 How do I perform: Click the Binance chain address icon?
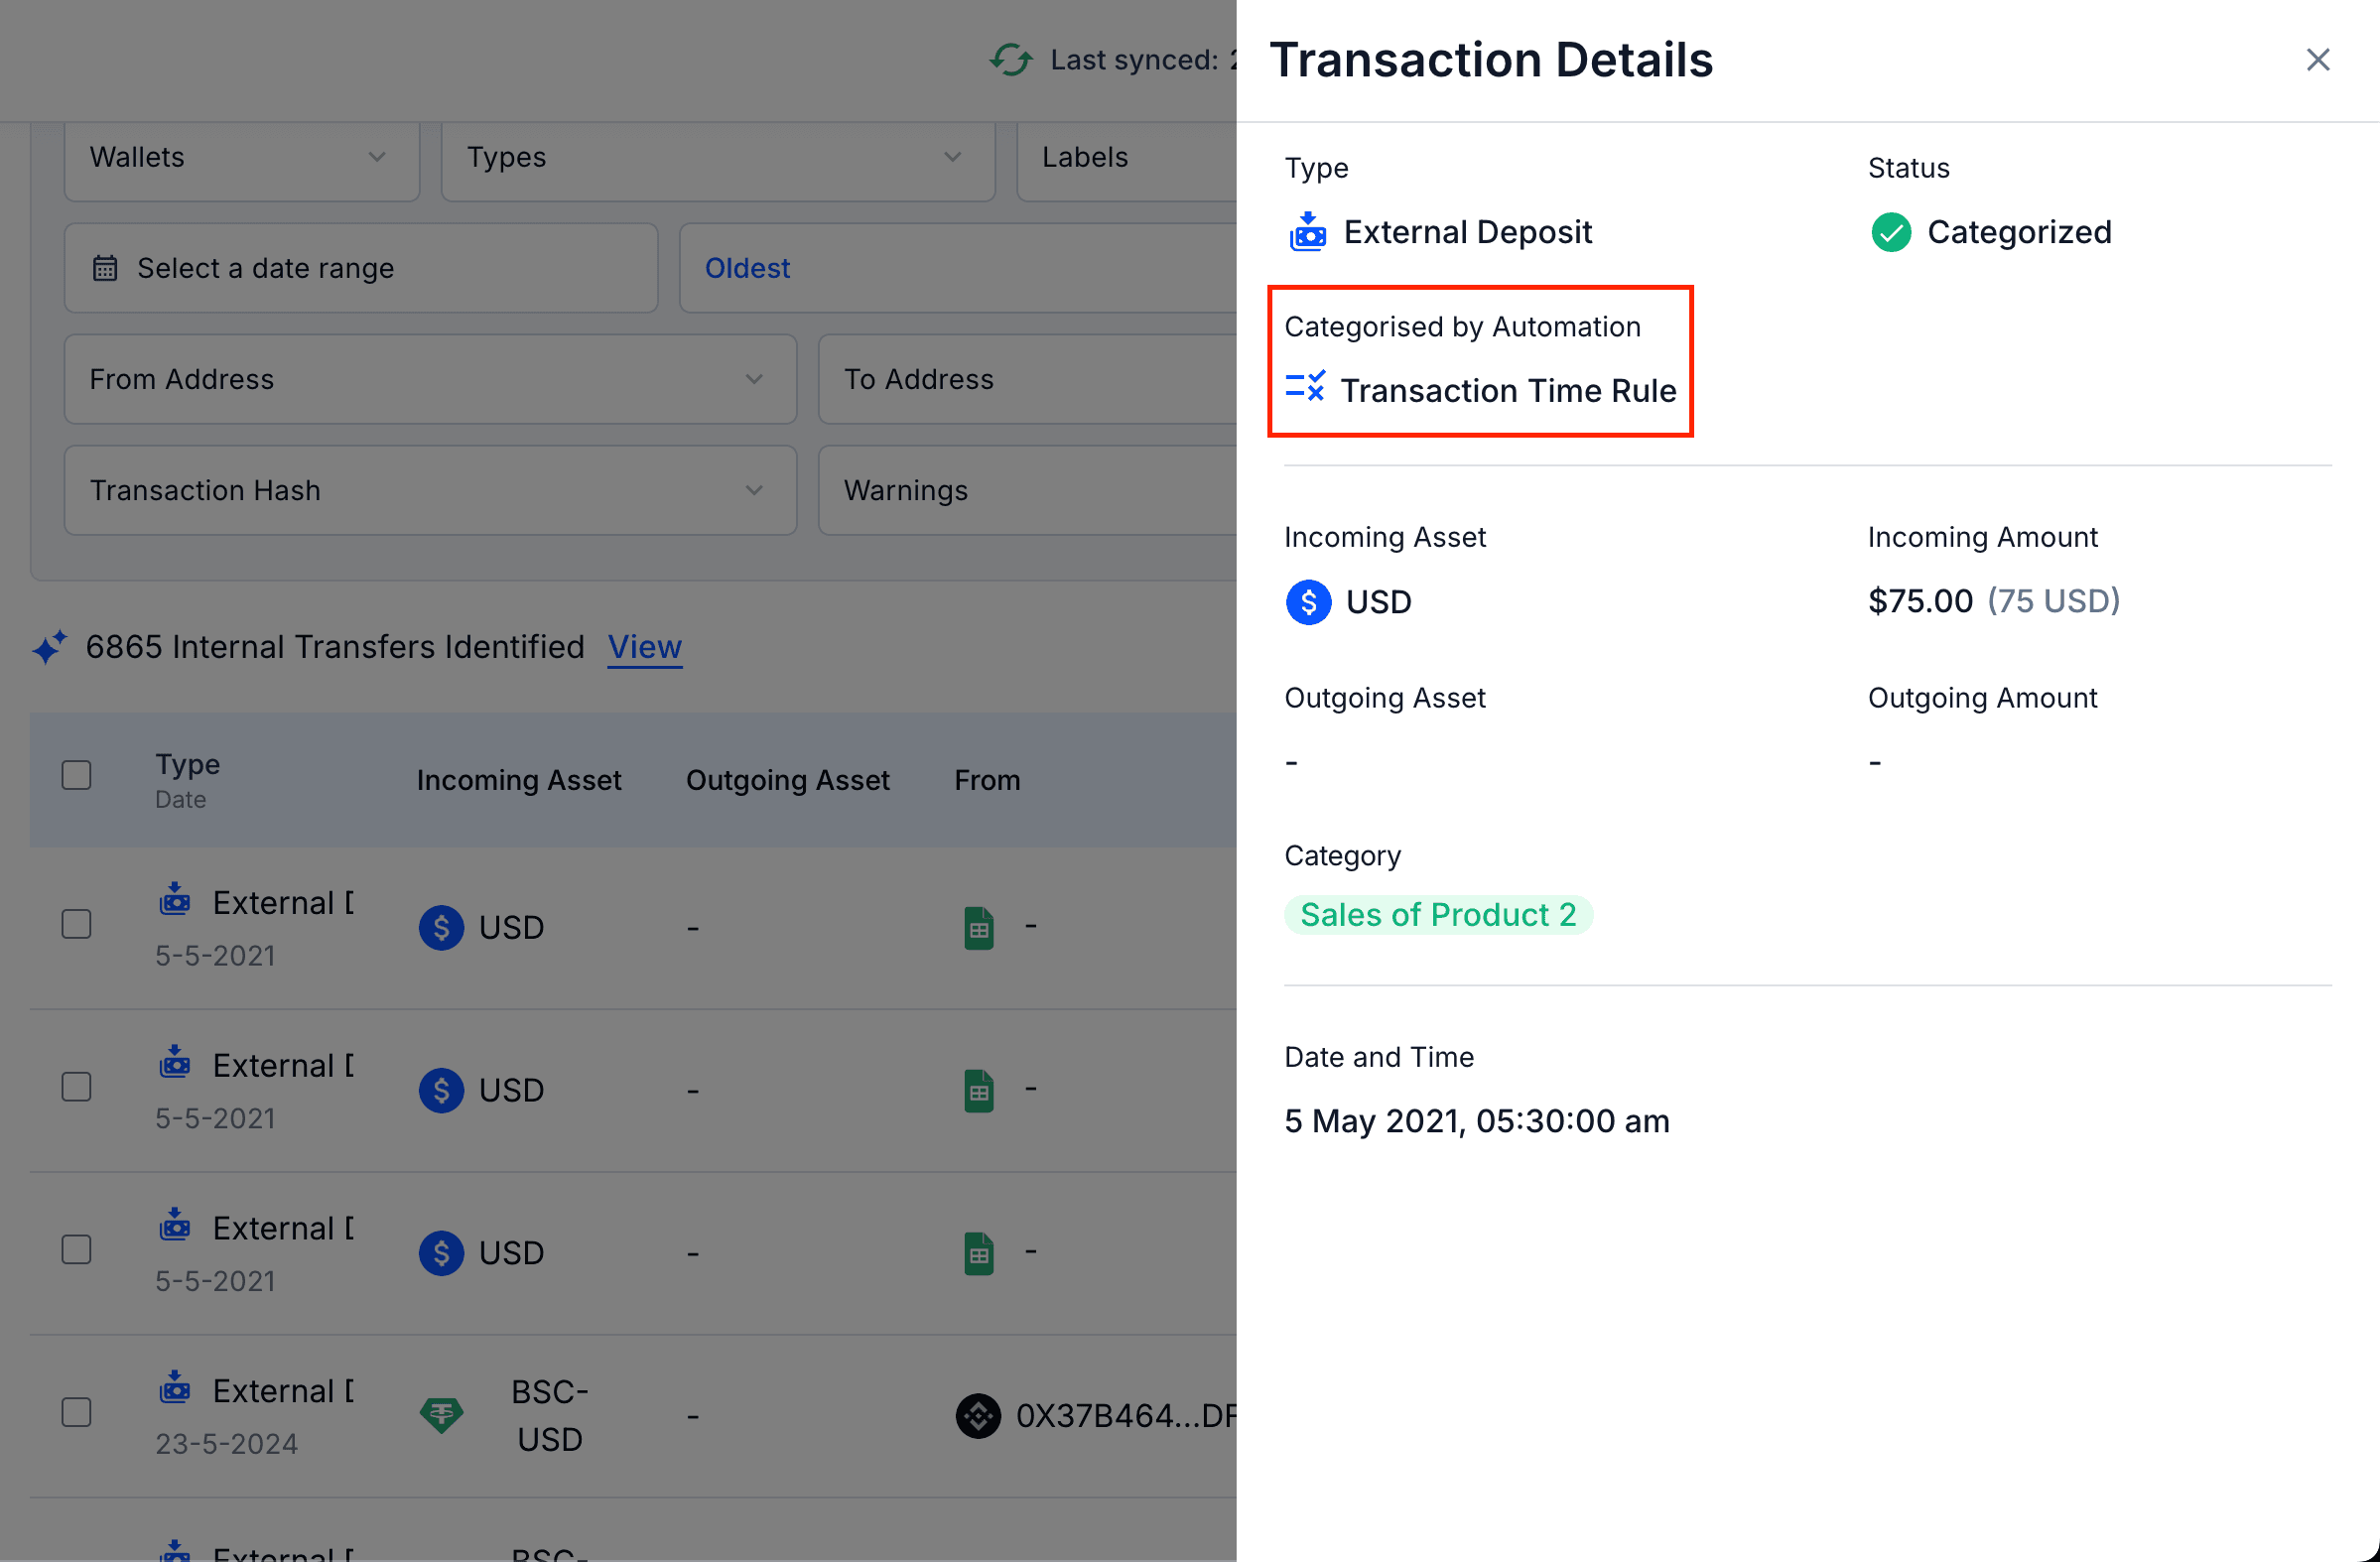978,1415
